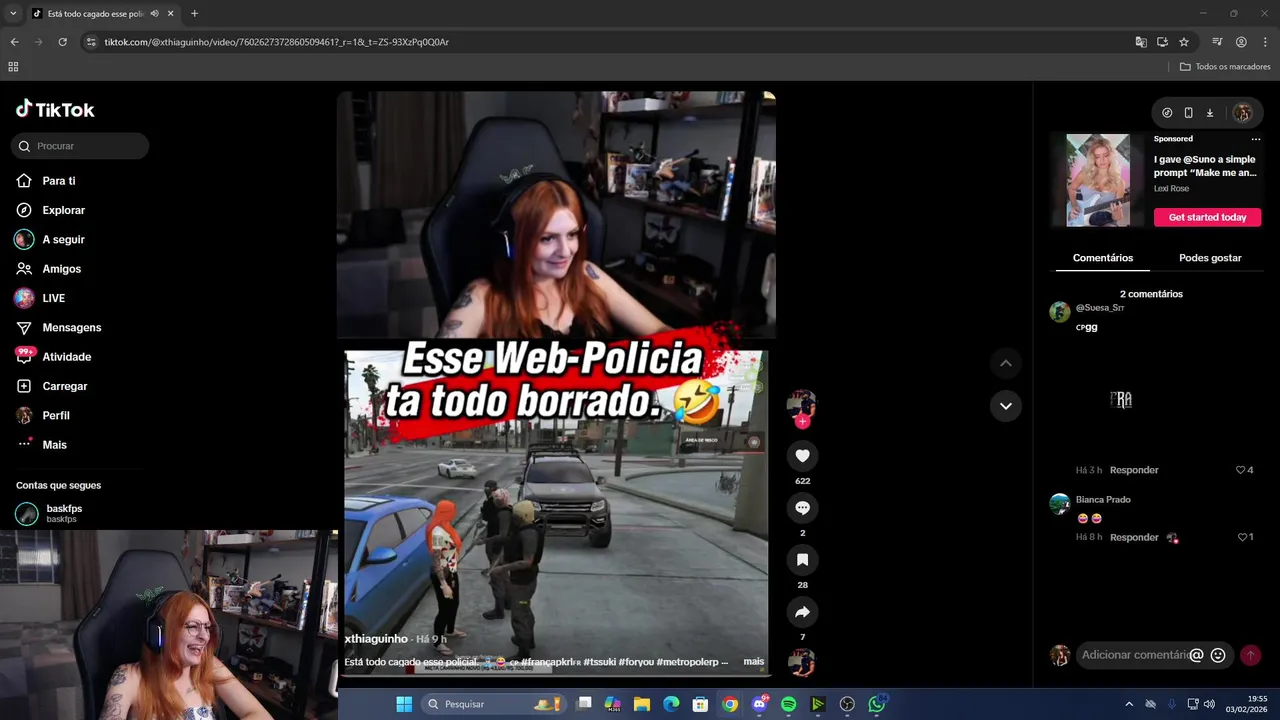1280x720 pixels.
Task: Open the profile avatar menu at top right
Action: click(x=1242, y=113)
